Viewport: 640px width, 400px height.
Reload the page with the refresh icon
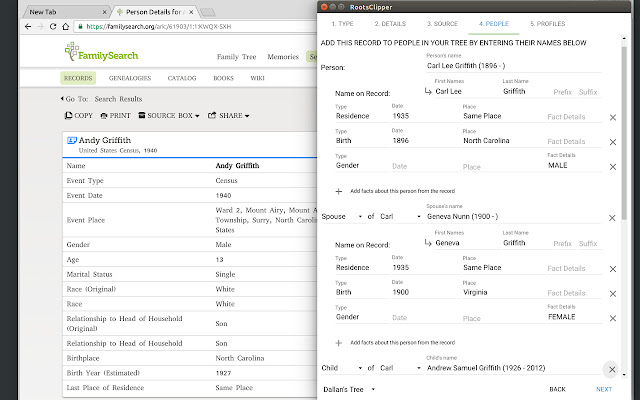click(x=53, y=27)
